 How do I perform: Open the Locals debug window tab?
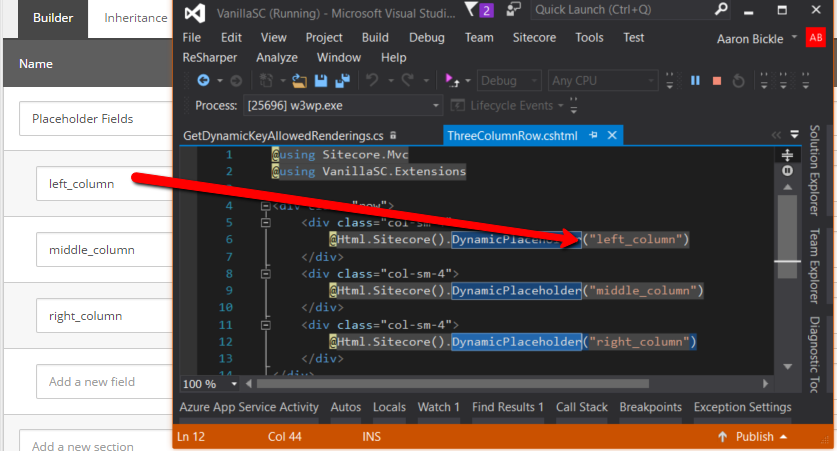pos(389,407)
